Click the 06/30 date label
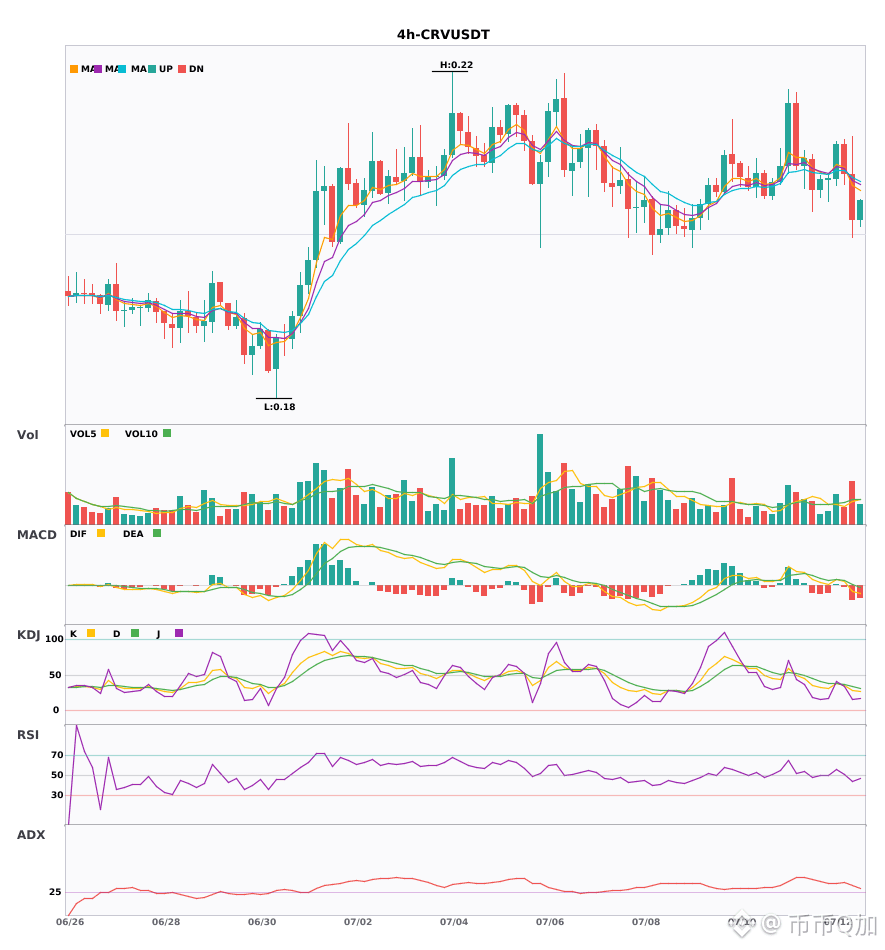Viewport: 885px width, 950px height. pyautogui.click(x=262, y=922)
